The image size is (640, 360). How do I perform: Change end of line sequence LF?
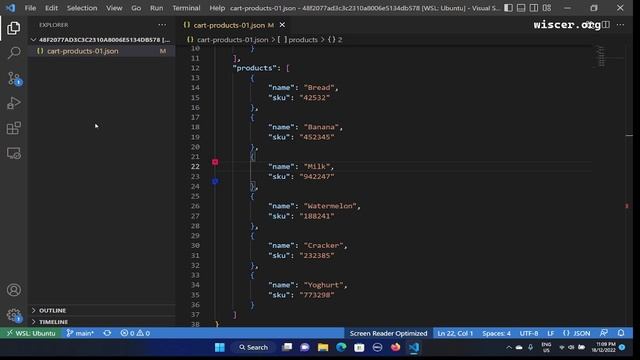pos(551,333)
